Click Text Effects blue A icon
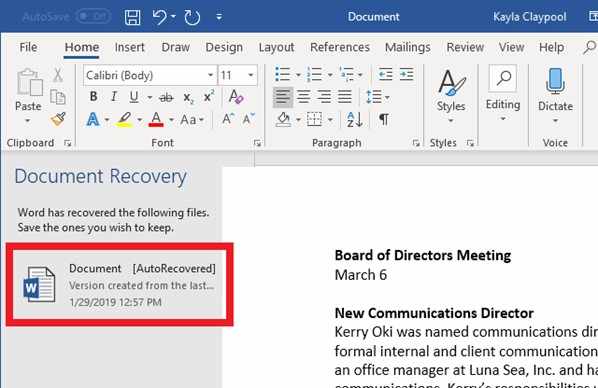Viewport: 598px width, 388px height. (93, 120)
